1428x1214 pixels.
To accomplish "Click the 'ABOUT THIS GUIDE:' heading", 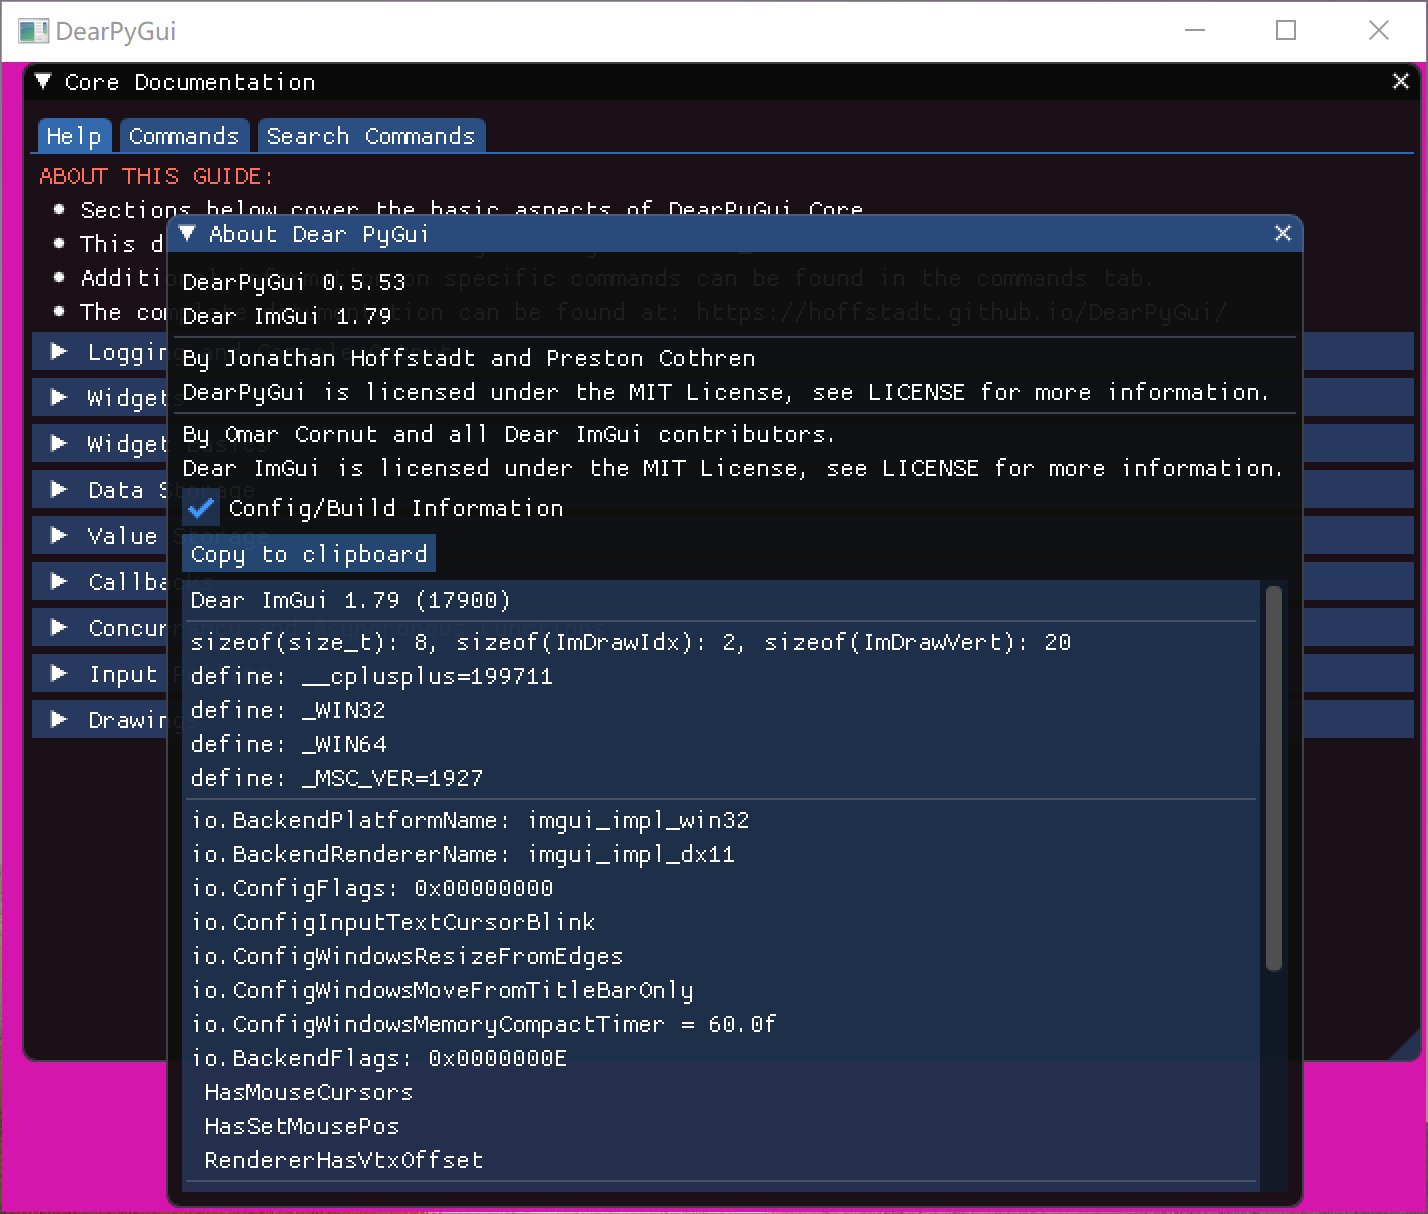I will coord(156,176).
